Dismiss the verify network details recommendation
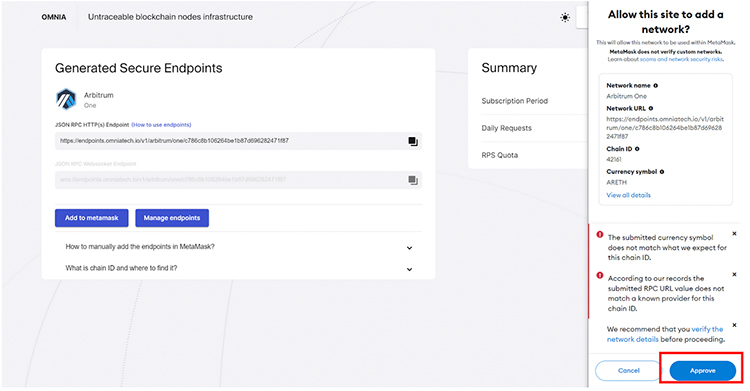 coord(734,325)
